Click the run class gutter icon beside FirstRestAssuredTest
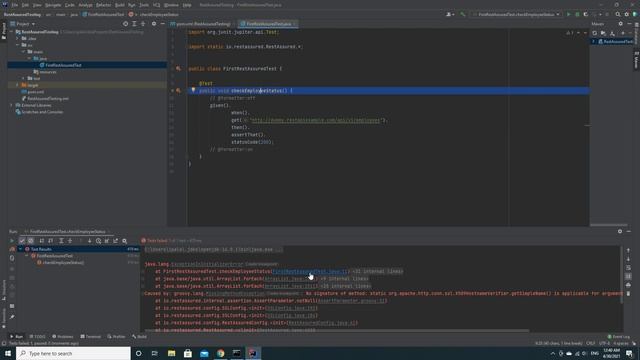 [x=178, y=69]
